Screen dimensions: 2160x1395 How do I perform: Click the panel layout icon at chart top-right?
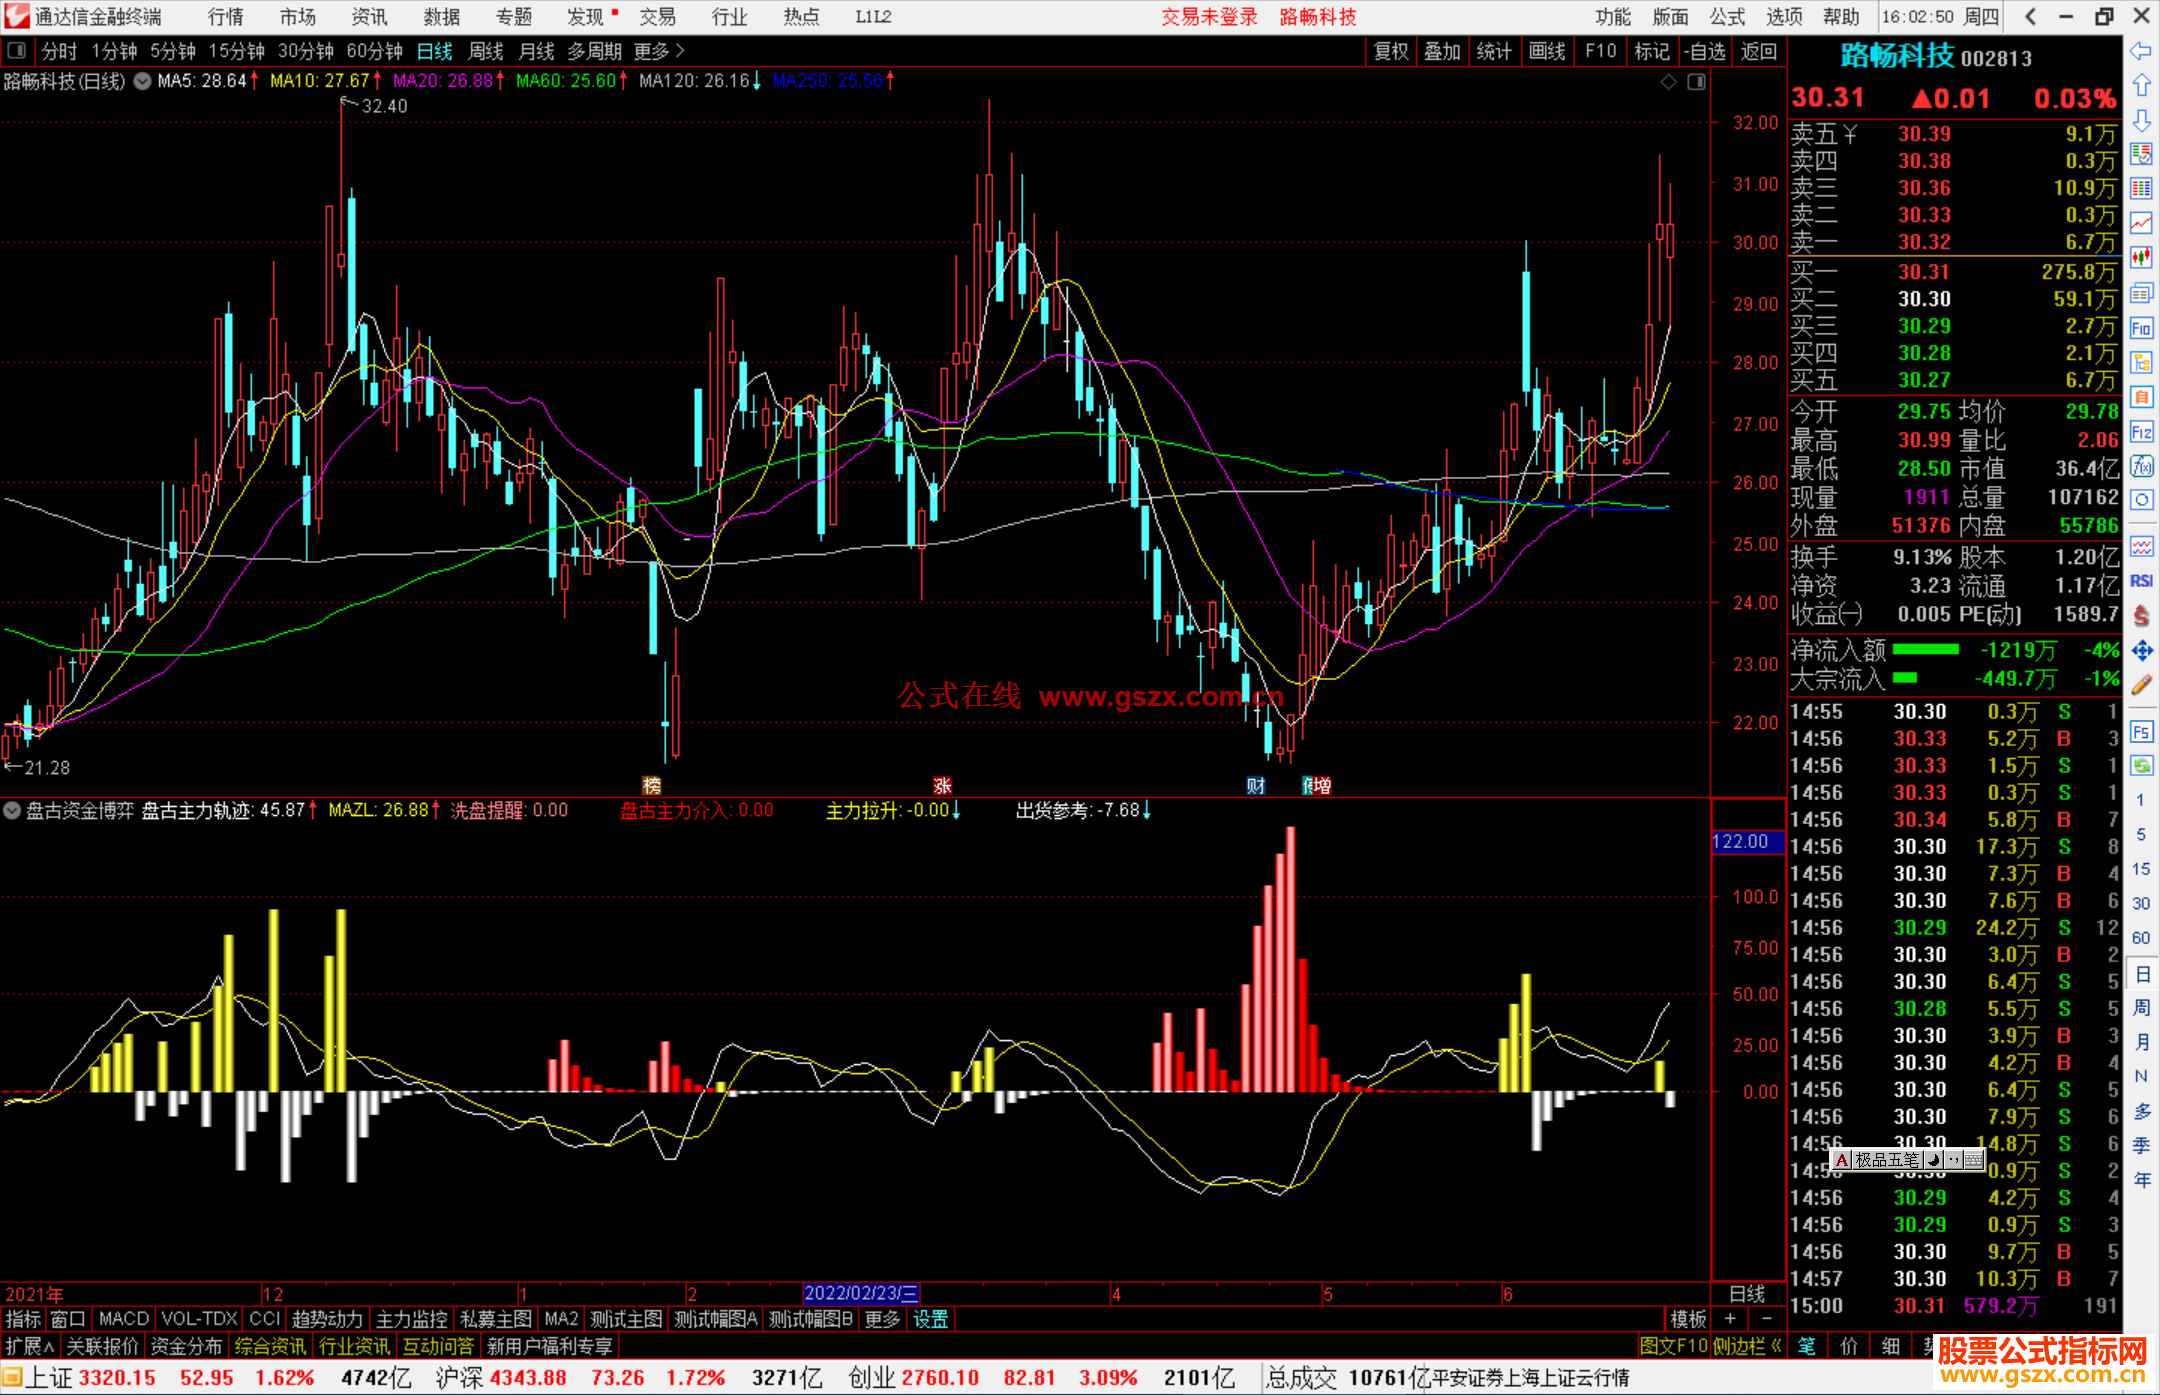click(1696, 81)
